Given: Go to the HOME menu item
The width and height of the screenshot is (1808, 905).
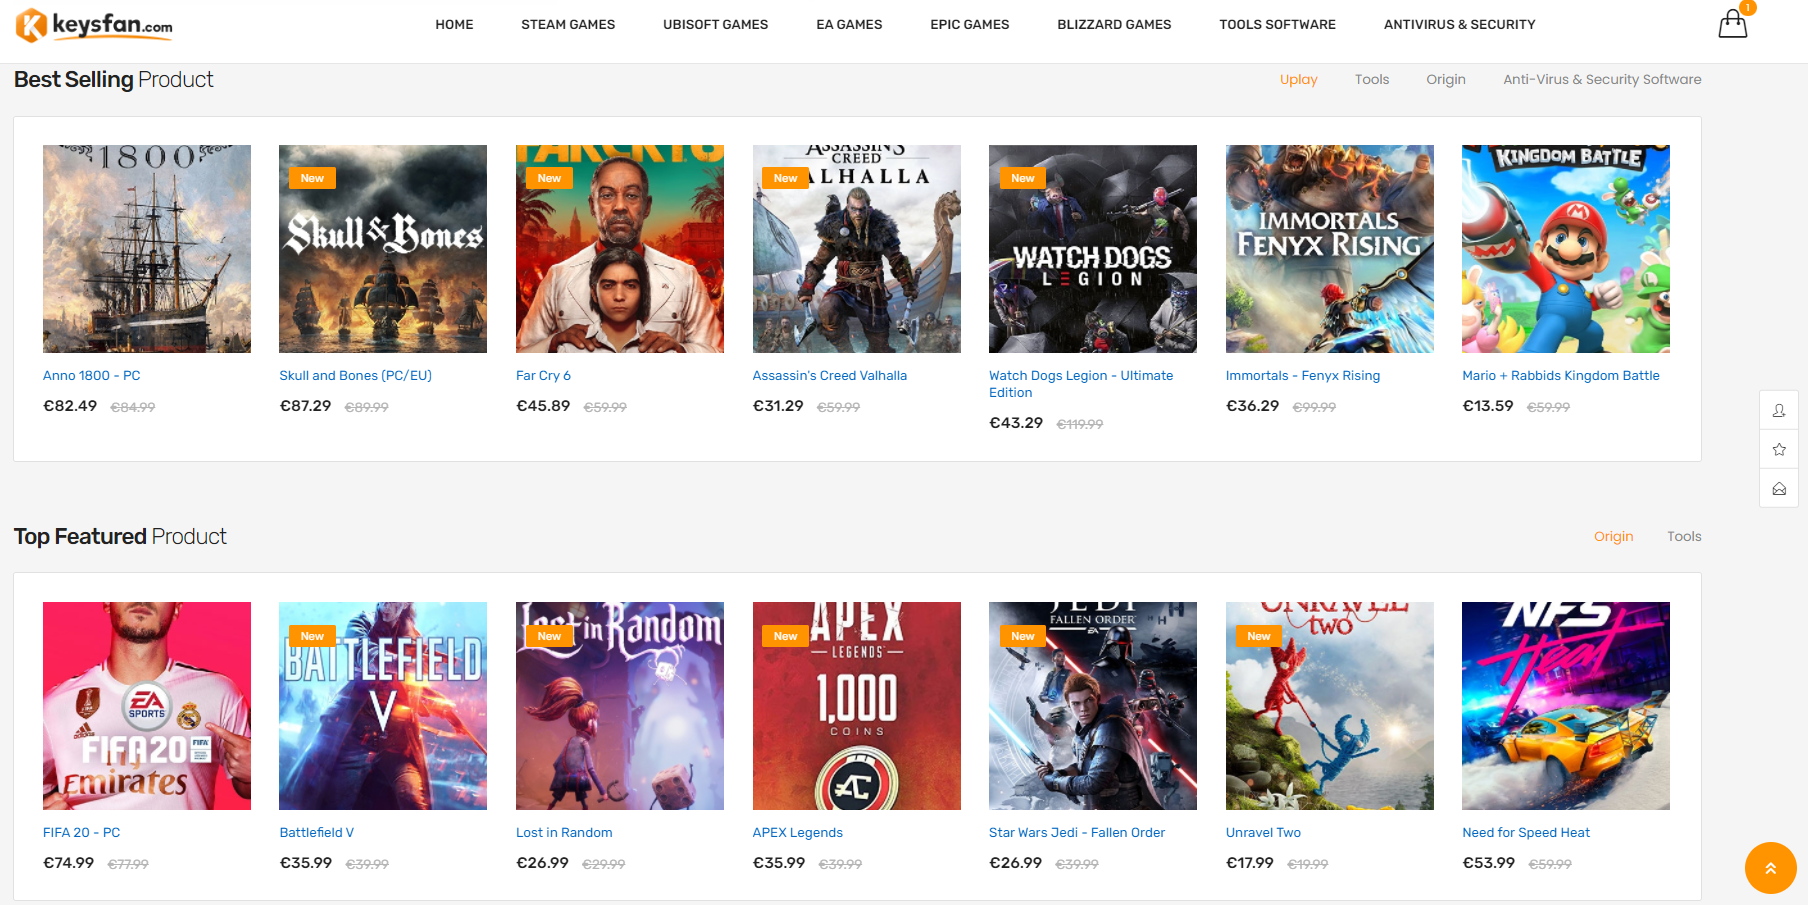Looking at the screenshot, I should [454, 25].
